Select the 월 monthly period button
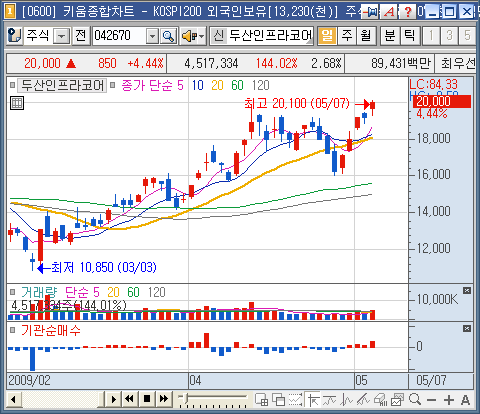Screen dimensions: 480x414 coord(366,35)
